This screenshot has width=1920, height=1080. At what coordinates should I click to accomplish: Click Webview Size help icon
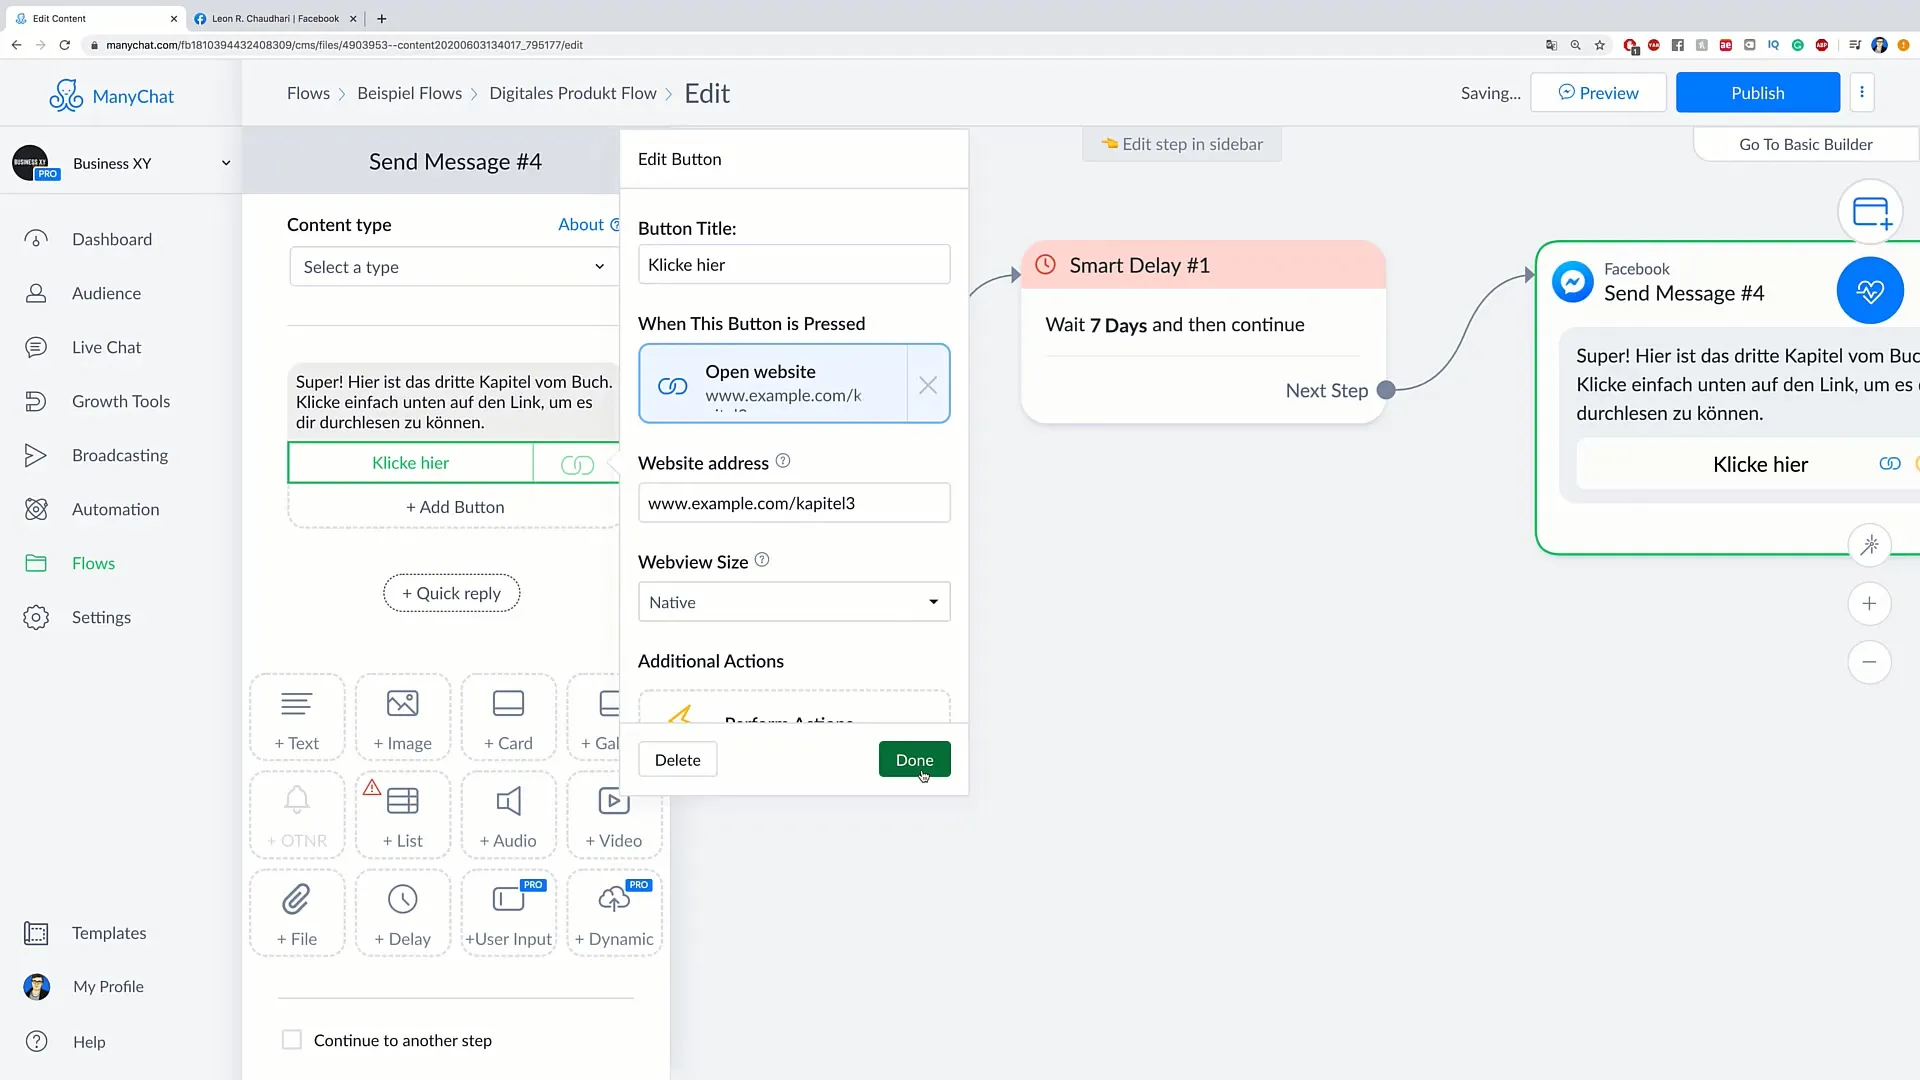click(762, 560)
